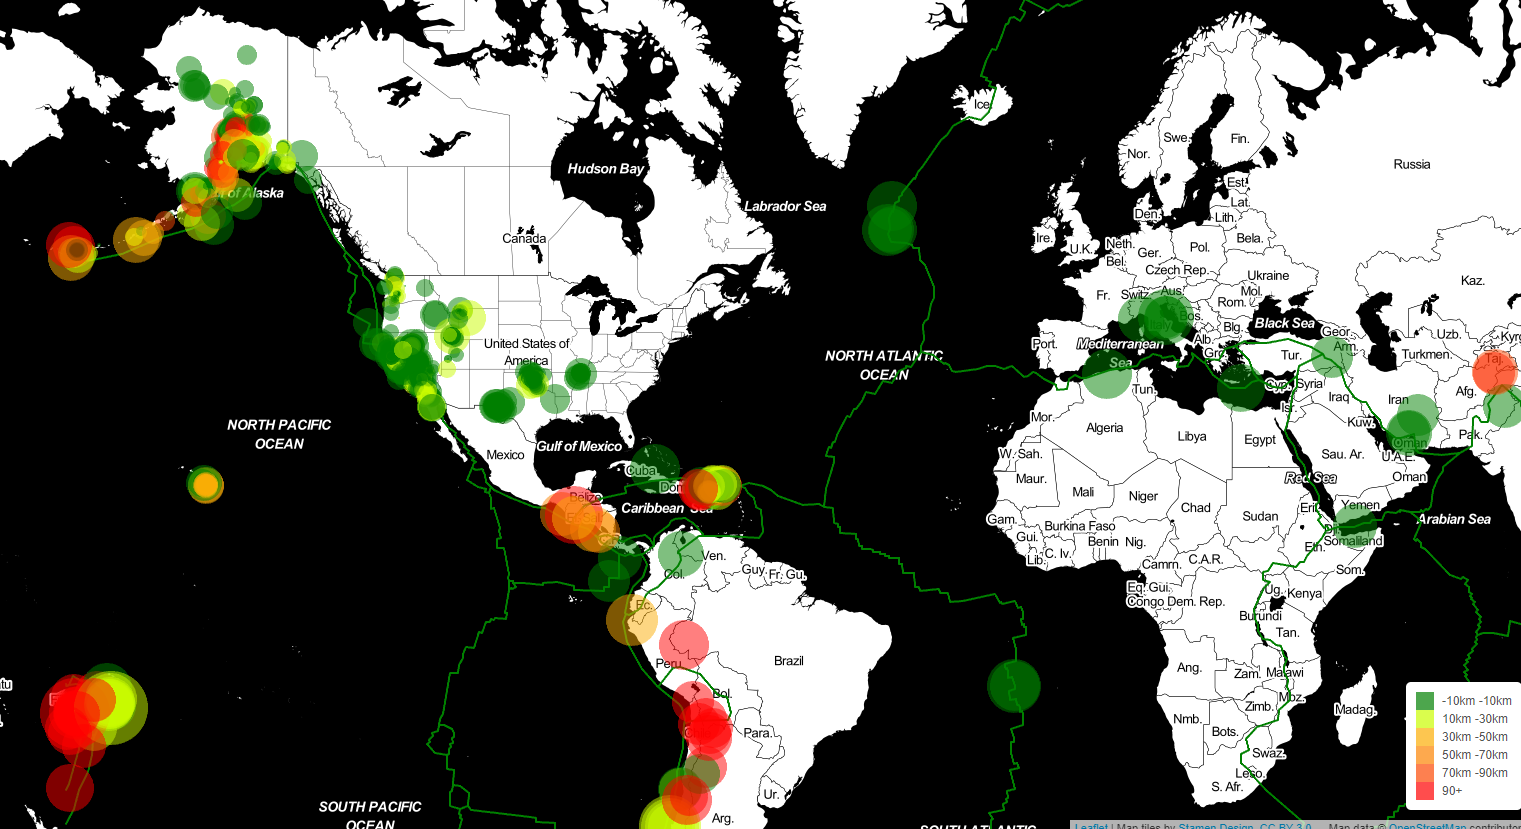Select the green earthquake marker near Algeria's coast
Screen dimensions: 1521x829
click(1107, 373)
